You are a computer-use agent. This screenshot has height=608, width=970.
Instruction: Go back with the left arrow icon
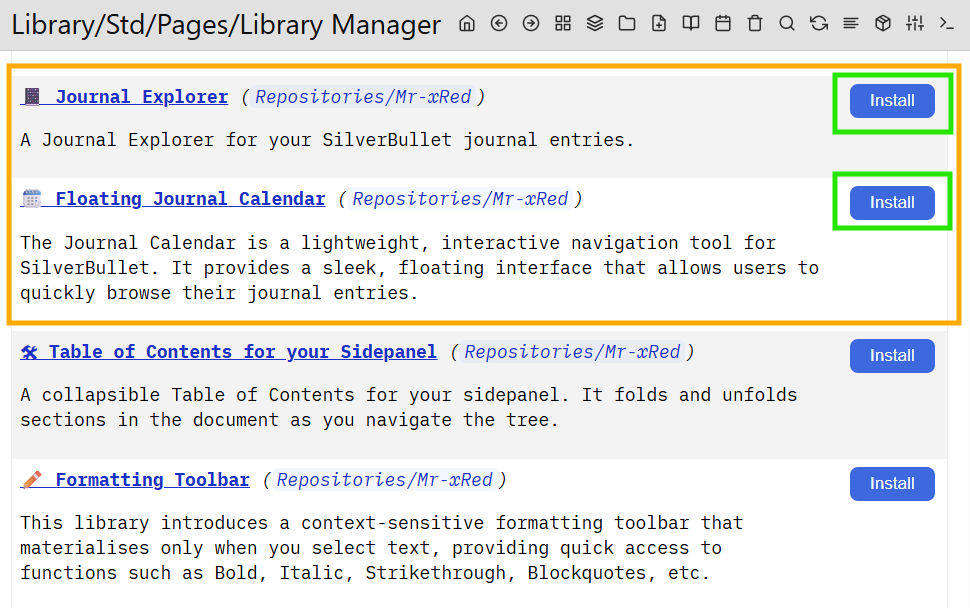pos(499,24)
